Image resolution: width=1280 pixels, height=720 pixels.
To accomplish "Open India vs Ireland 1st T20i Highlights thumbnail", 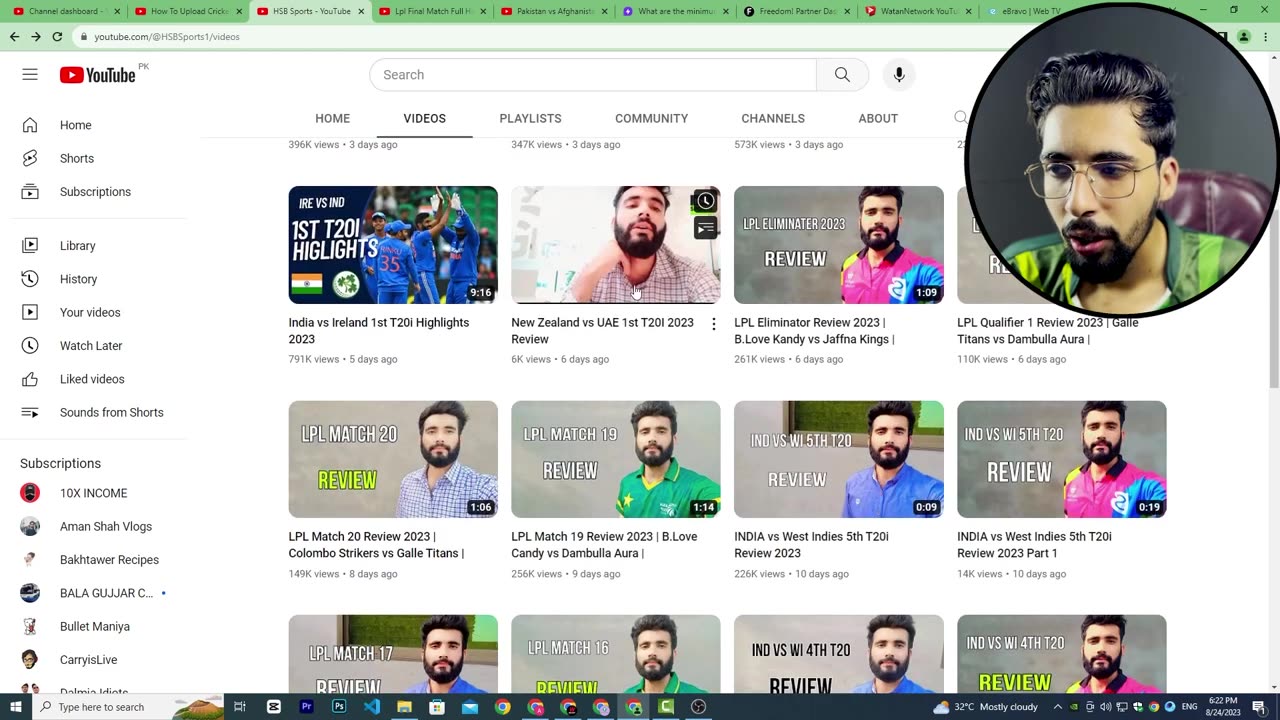I will click(393, 245).
